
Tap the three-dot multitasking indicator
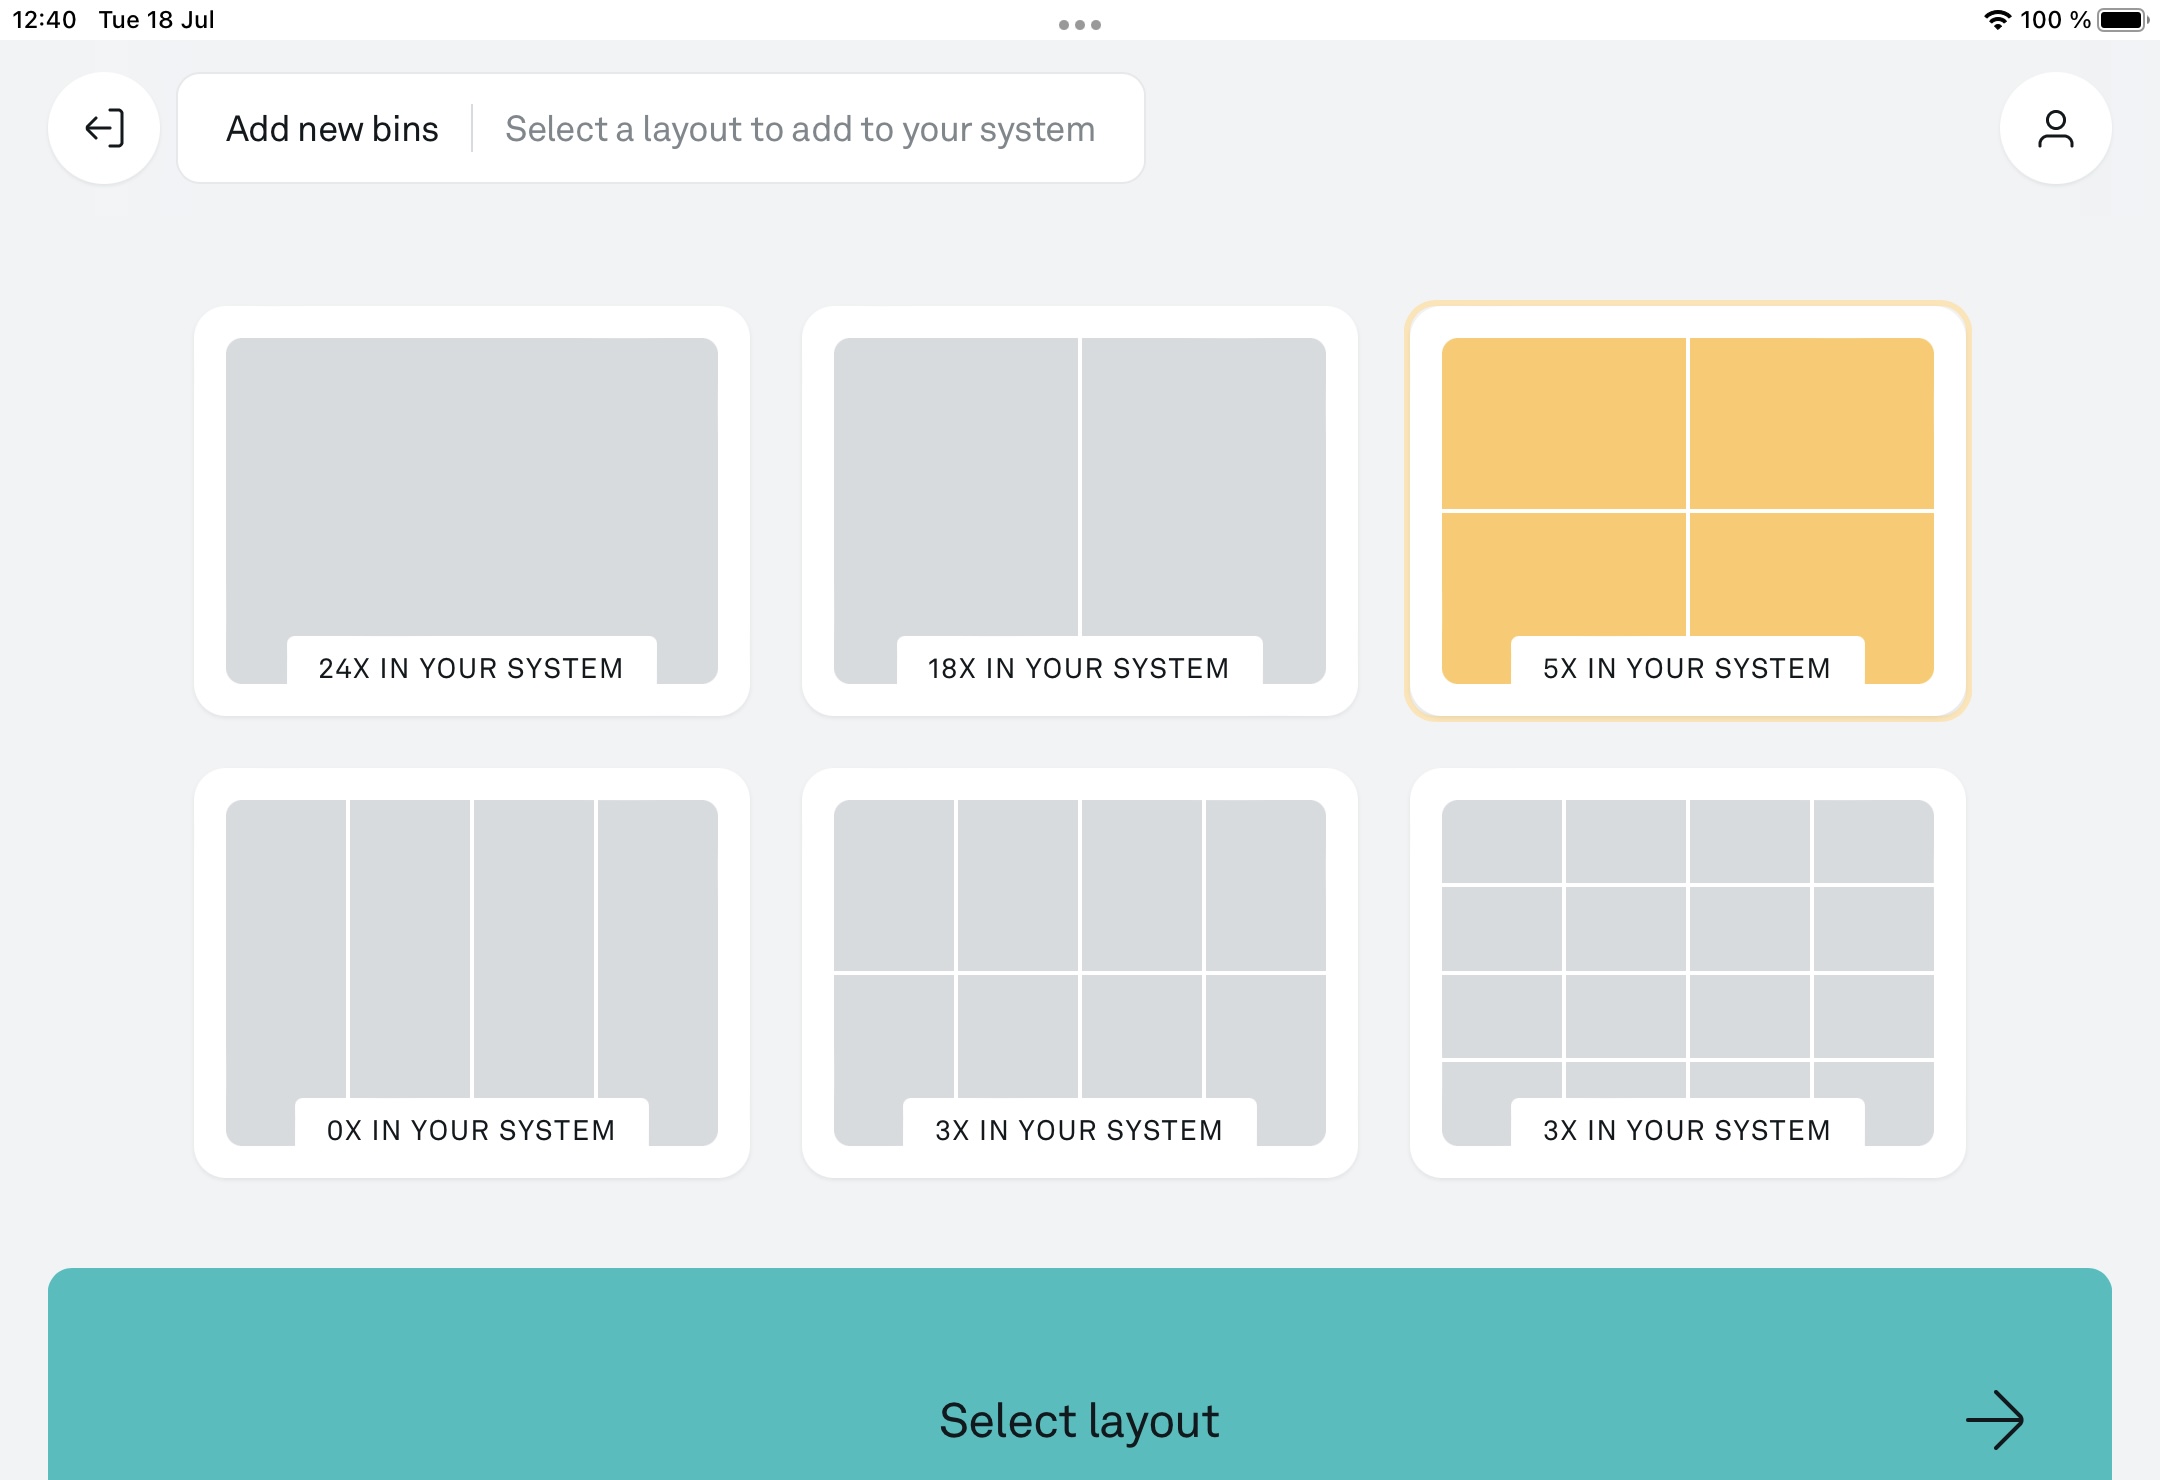(1080, 25)
